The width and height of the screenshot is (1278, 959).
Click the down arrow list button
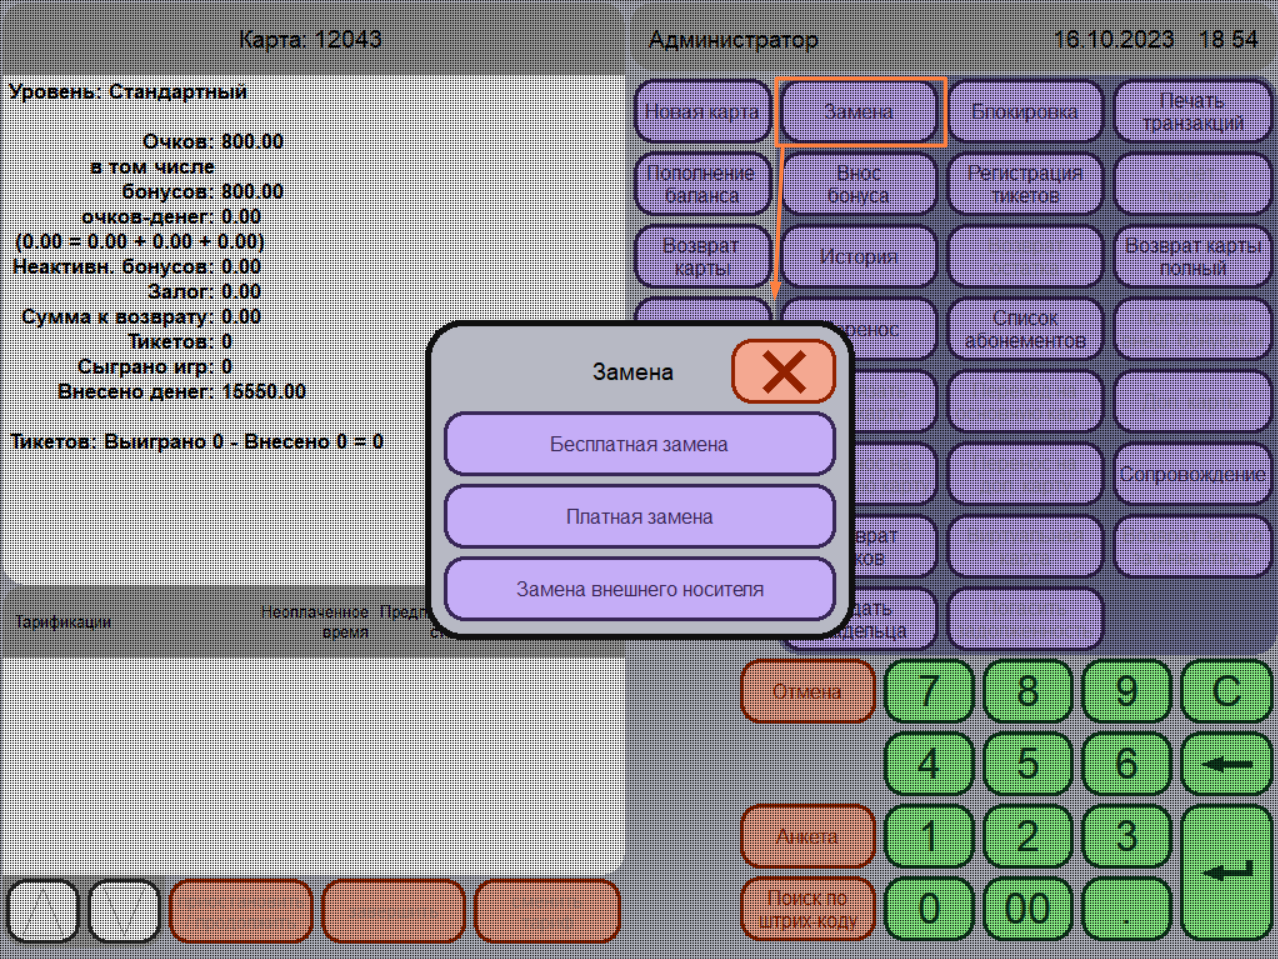(x=124, y=911)
